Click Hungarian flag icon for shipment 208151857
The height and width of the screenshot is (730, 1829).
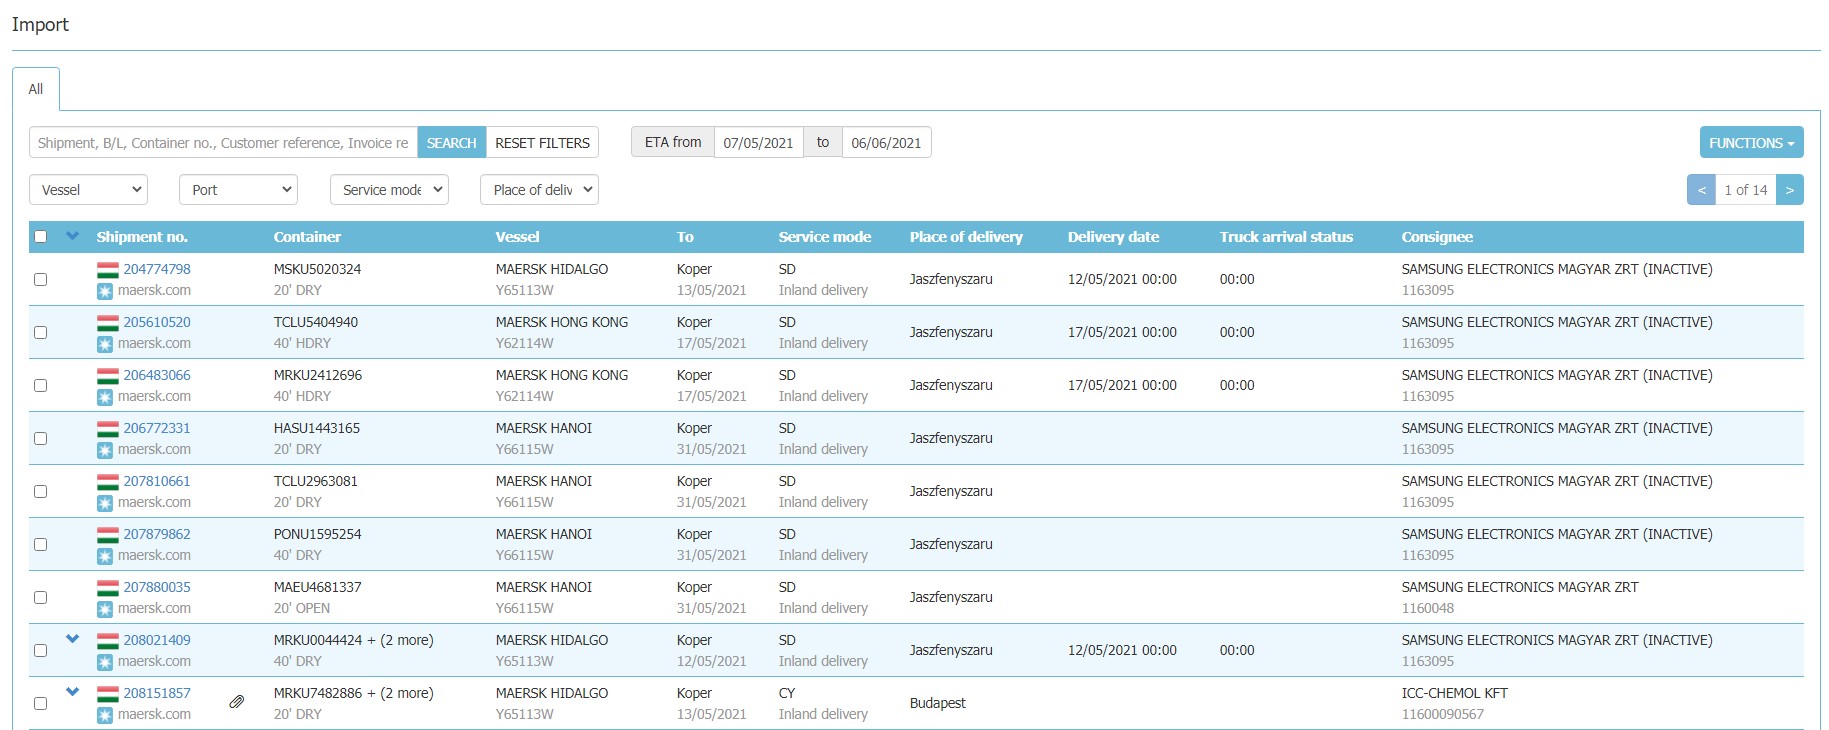point(108,693)
